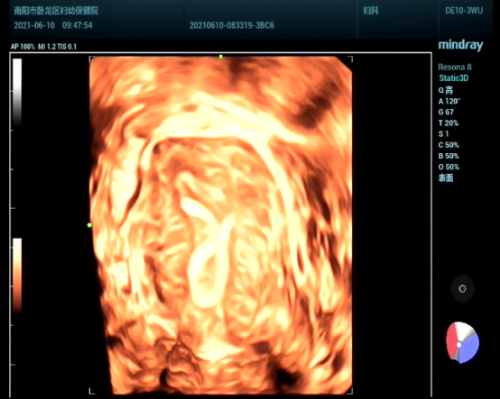This screenshot has height=399, width=500.
Task: Click the date 2021-06-10 in header
Action: pos(34,25)
